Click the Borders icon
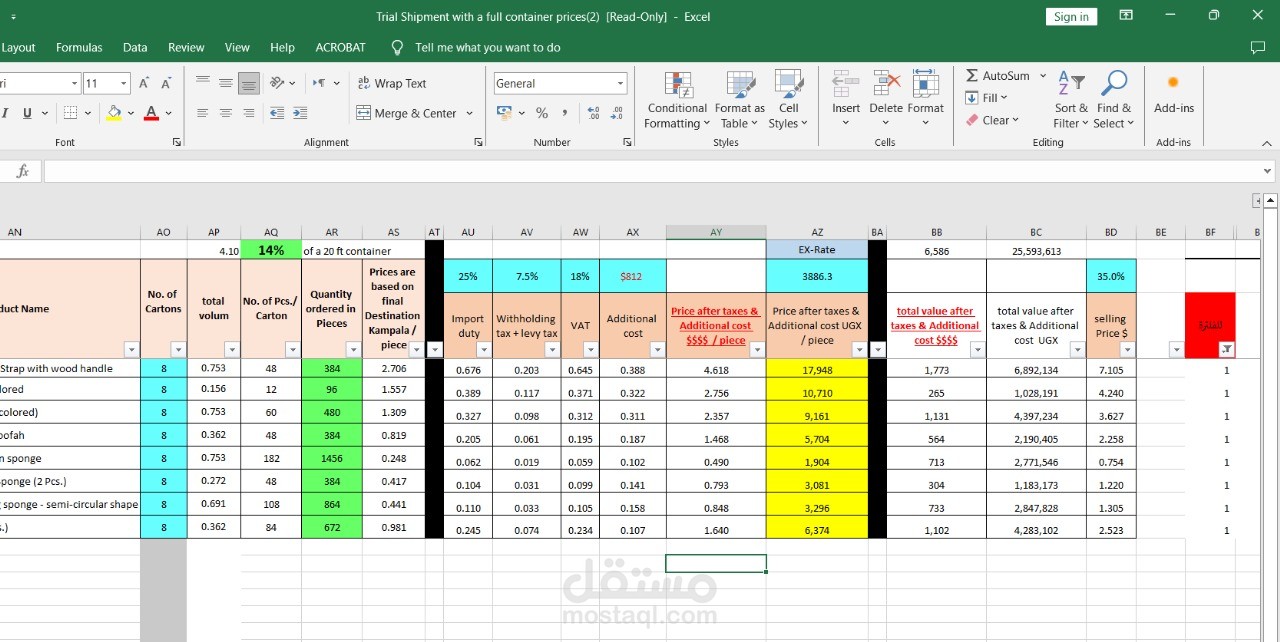 click(71, 113)
